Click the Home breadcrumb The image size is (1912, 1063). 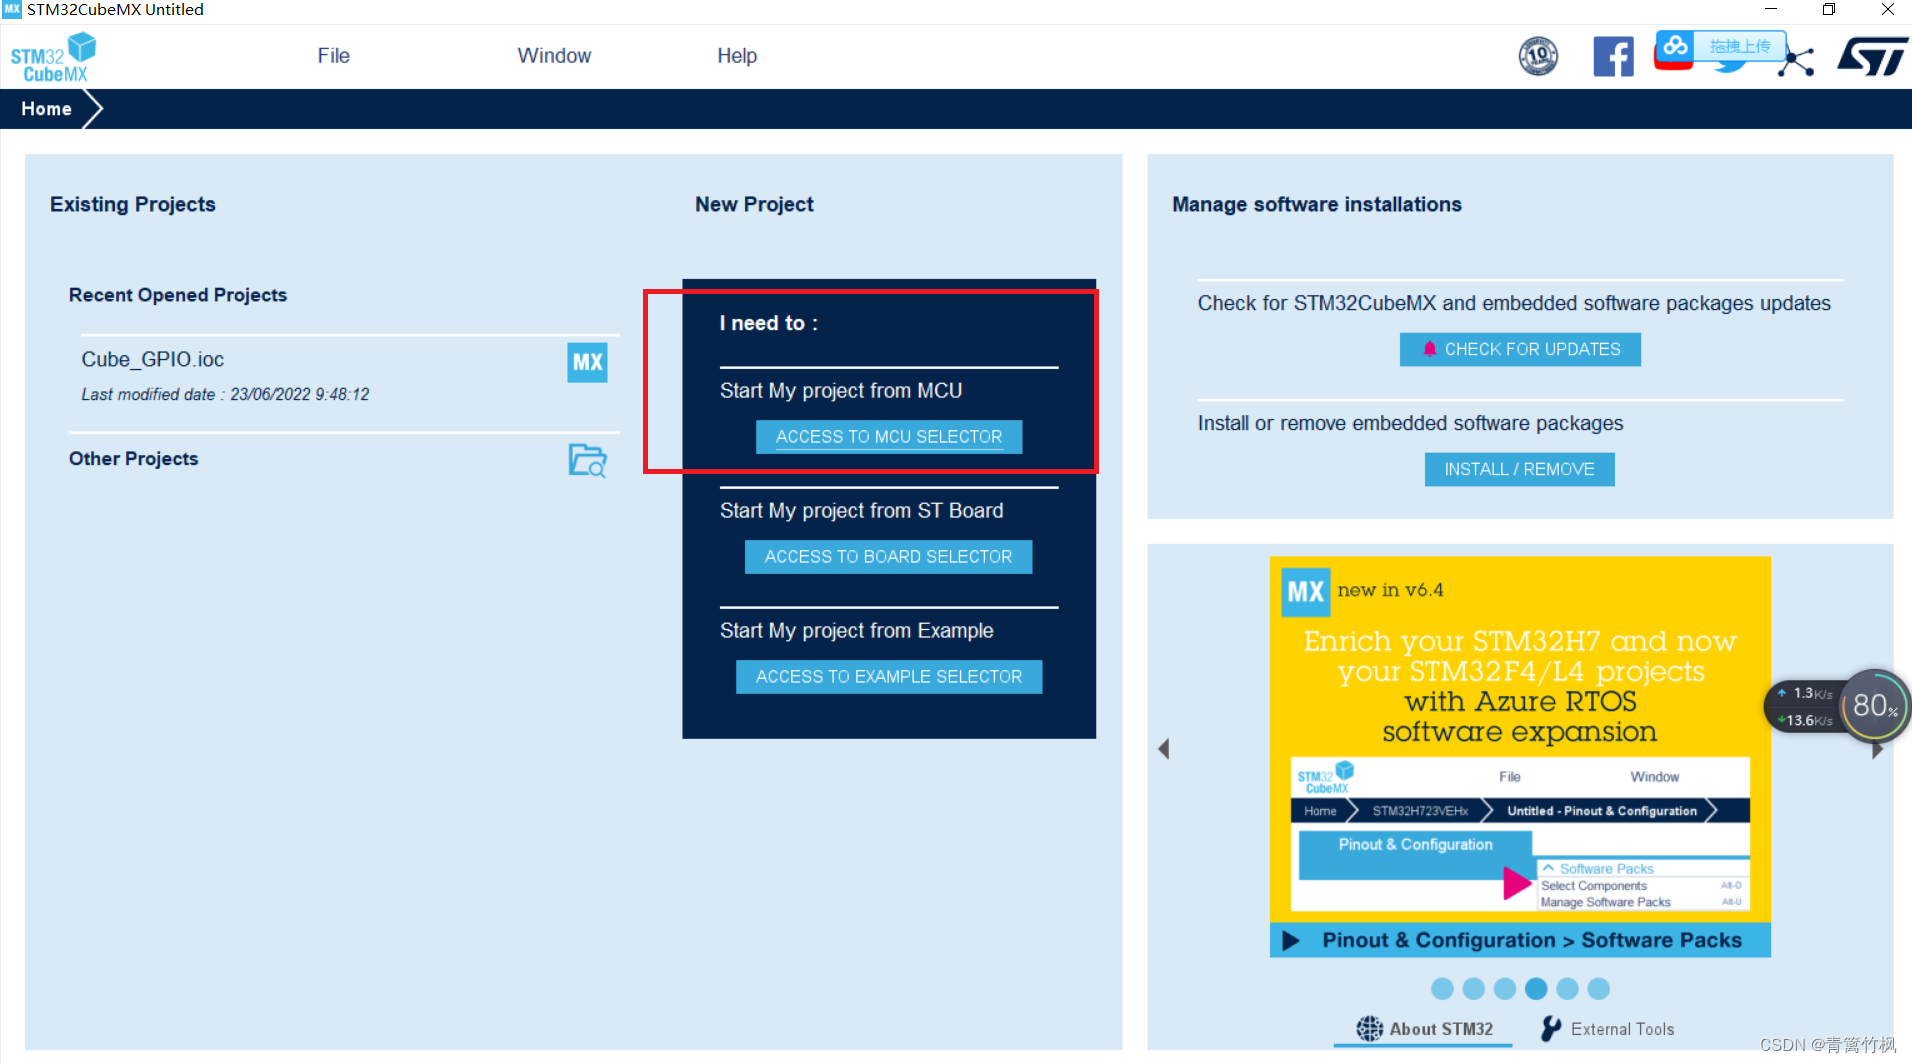pos(46,109)
